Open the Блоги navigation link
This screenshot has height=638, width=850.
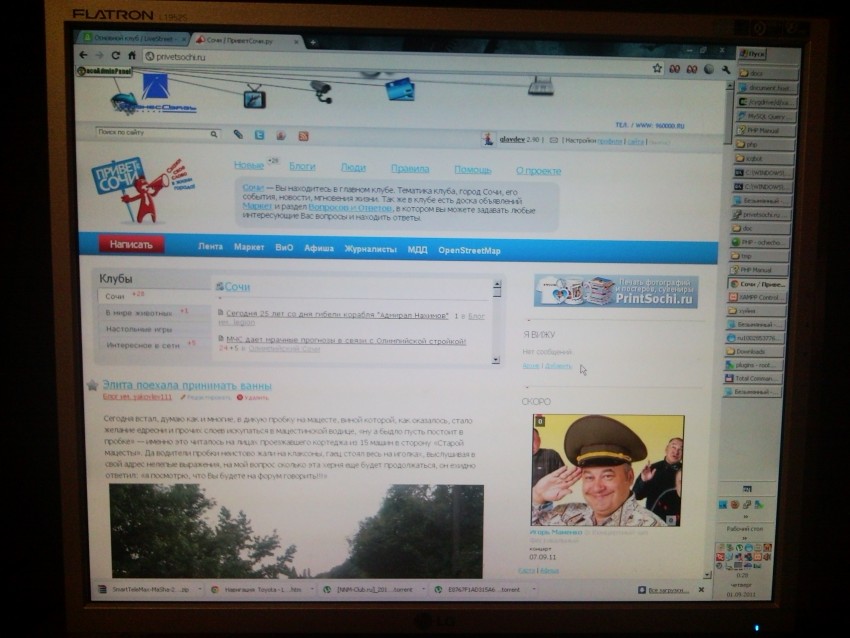click(x=302, y=167)
